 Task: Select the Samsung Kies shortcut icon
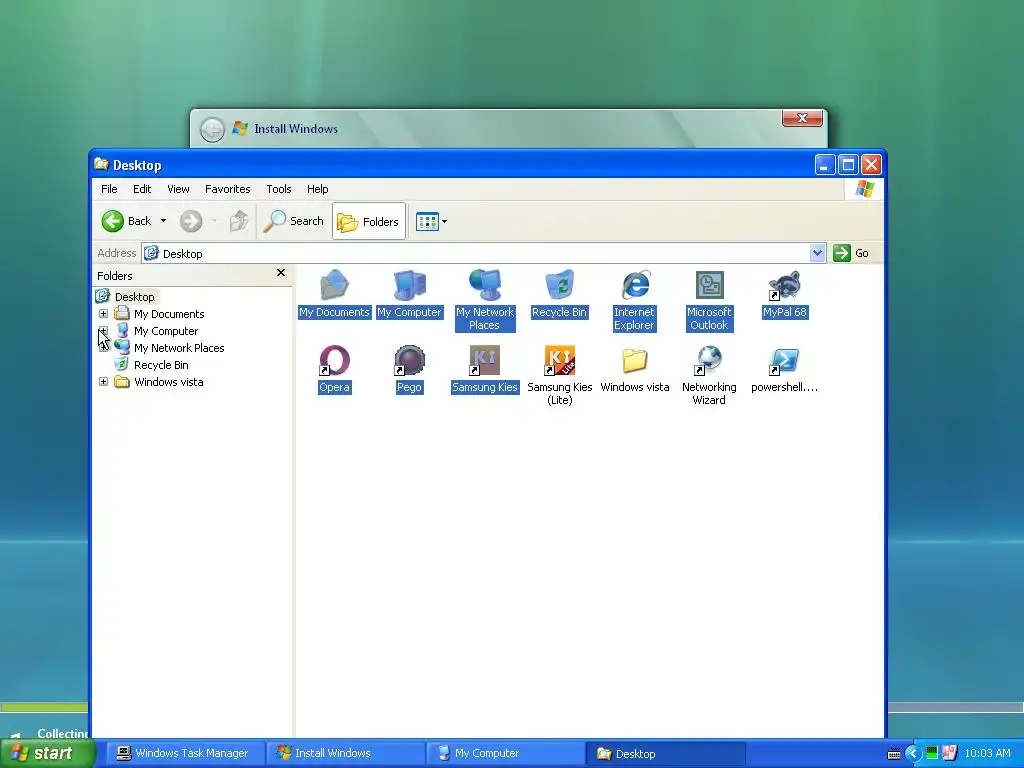point(485,369)
